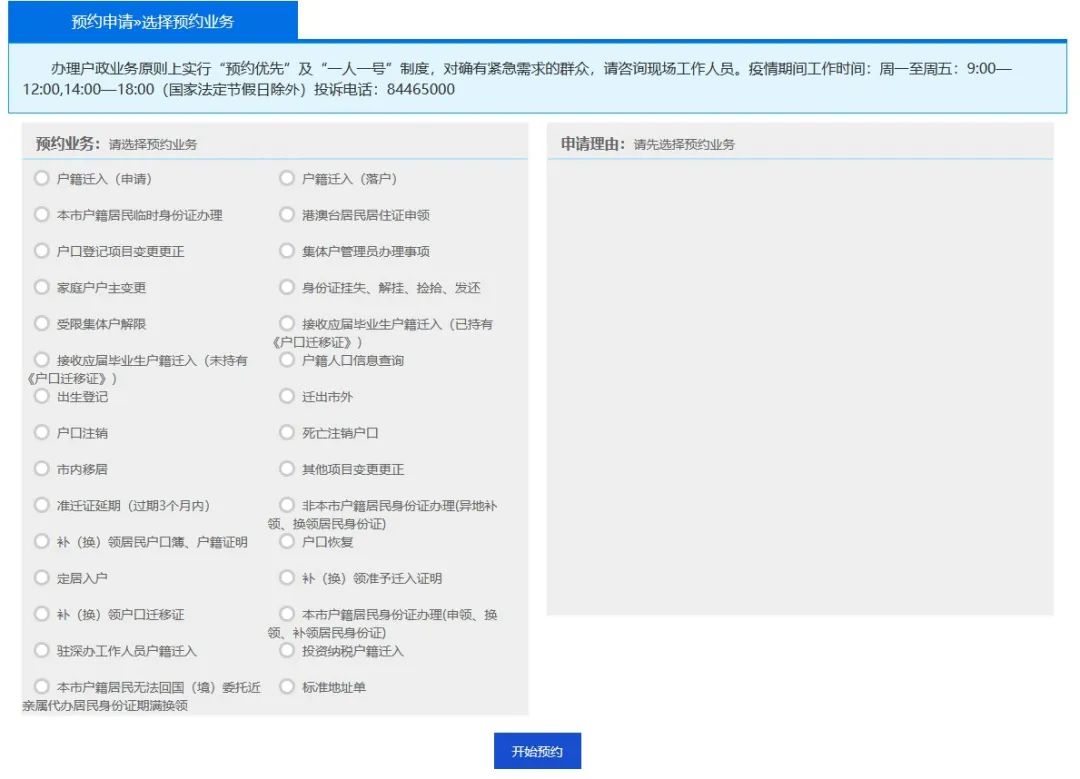Click the 申请理由 heading text
This screenshot has width=1080, height=779.
[x=592, y=144]
